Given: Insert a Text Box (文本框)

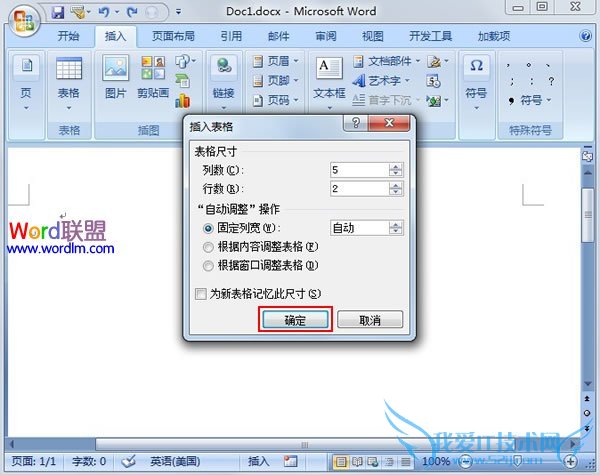Looking at the screenshot, I should pos(329,83).
